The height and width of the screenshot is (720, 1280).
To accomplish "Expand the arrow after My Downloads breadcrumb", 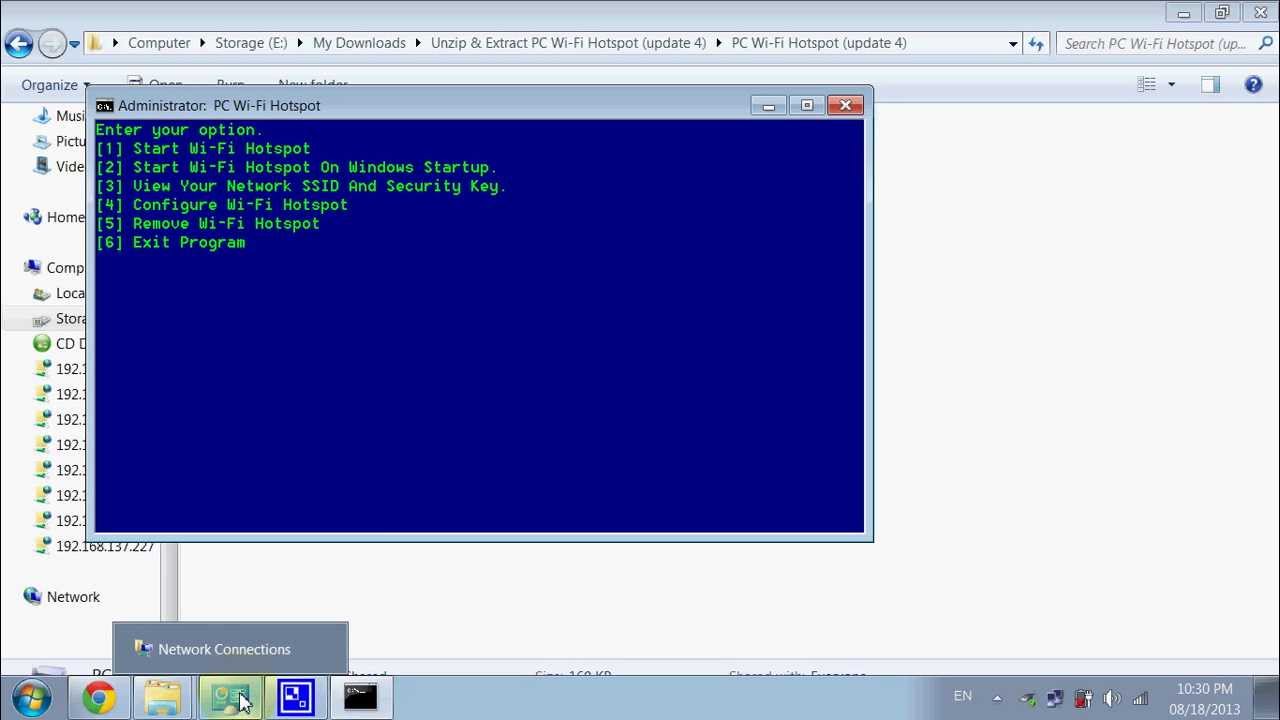I will (x=418, y=43).
